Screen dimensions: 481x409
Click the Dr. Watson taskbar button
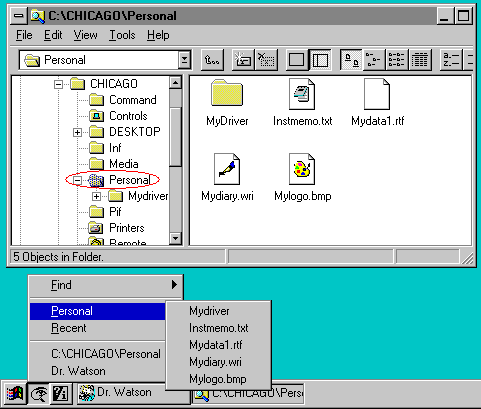click(133, 393)
